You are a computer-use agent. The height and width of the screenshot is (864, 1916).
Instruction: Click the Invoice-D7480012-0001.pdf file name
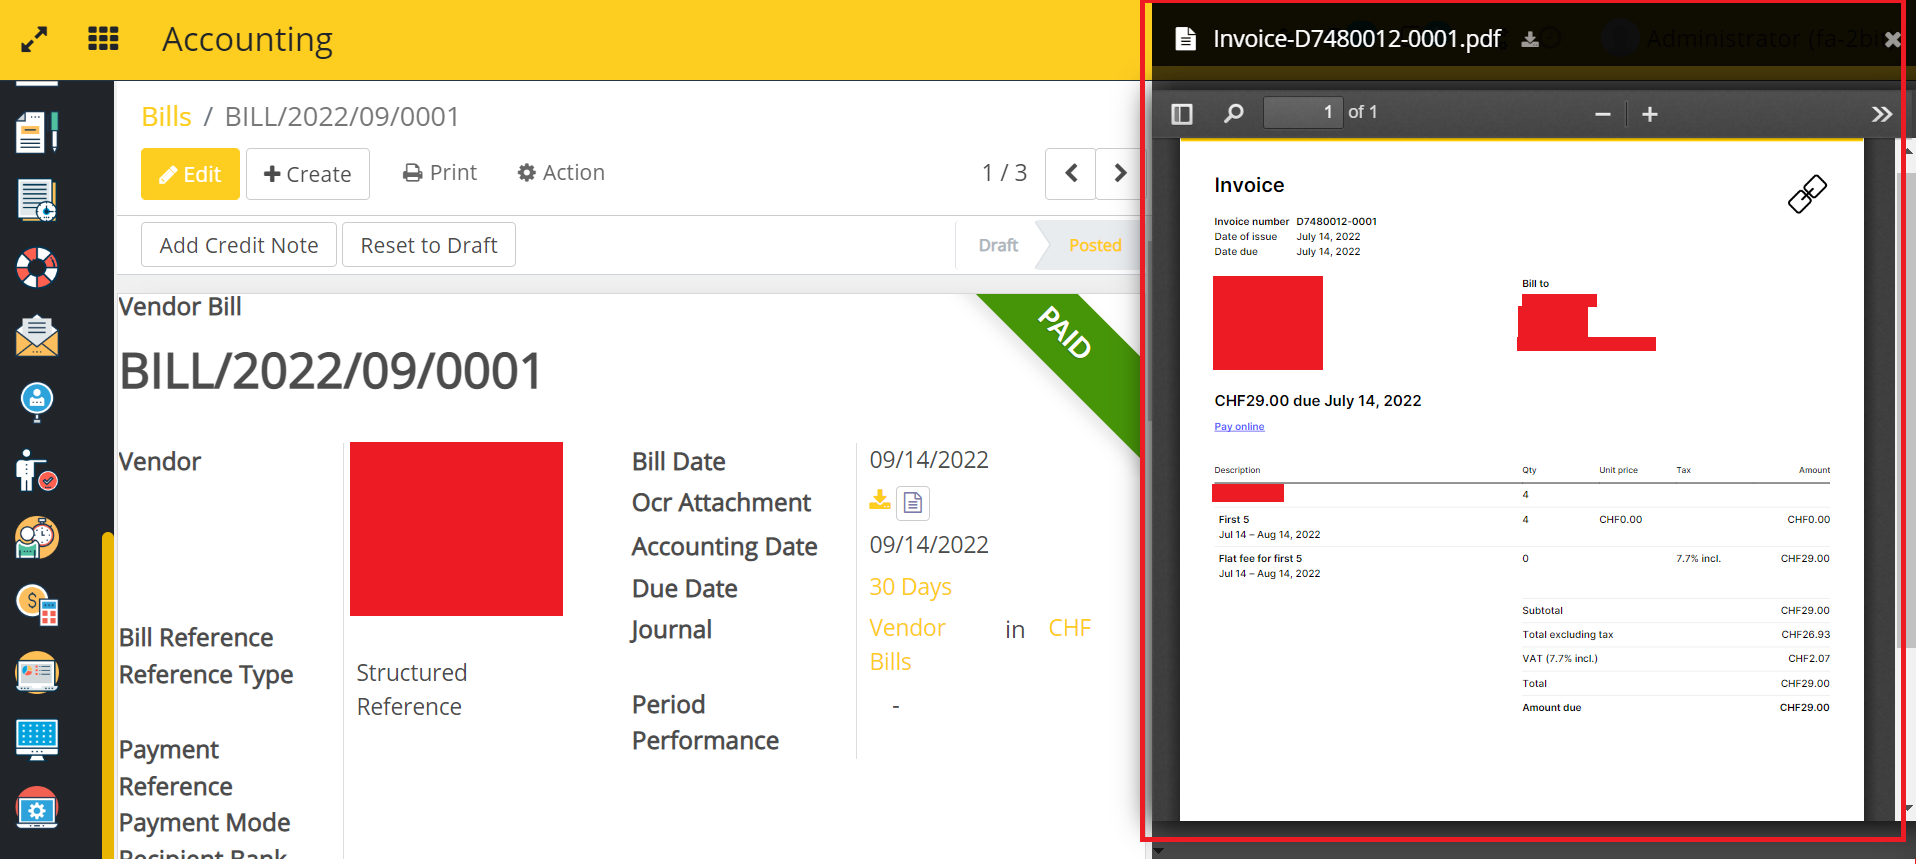(1356, 39)
